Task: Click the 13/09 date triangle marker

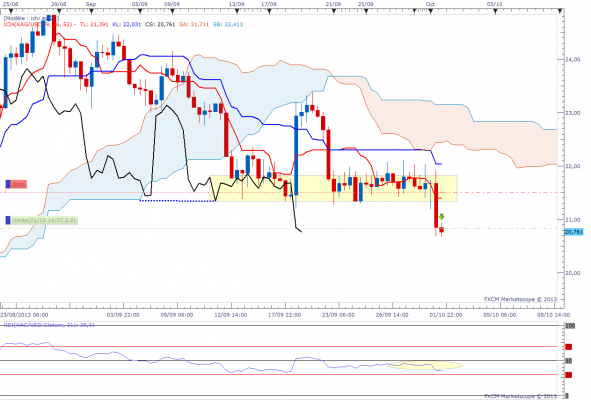Action: (237, 11)
